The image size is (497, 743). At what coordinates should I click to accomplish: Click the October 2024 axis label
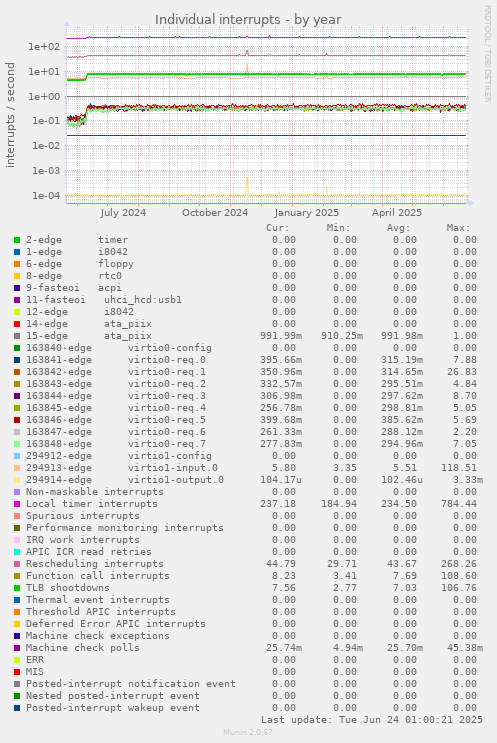tap(215, 213)
